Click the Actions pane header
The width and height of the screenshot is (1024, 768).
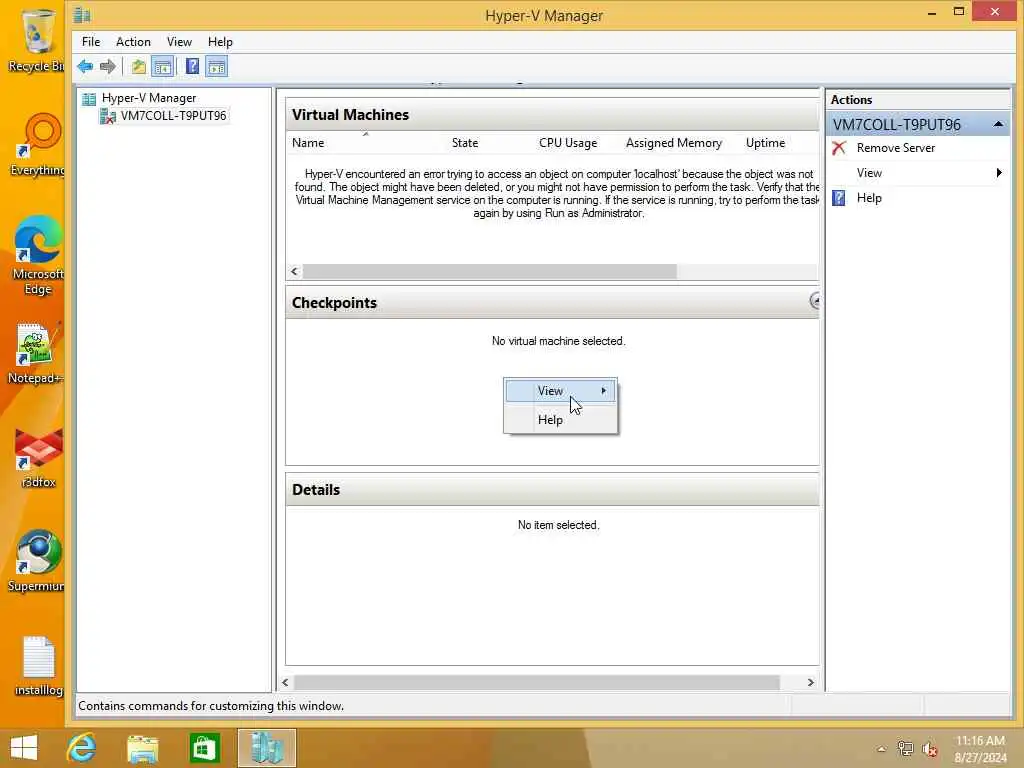(x=917, y=100)
